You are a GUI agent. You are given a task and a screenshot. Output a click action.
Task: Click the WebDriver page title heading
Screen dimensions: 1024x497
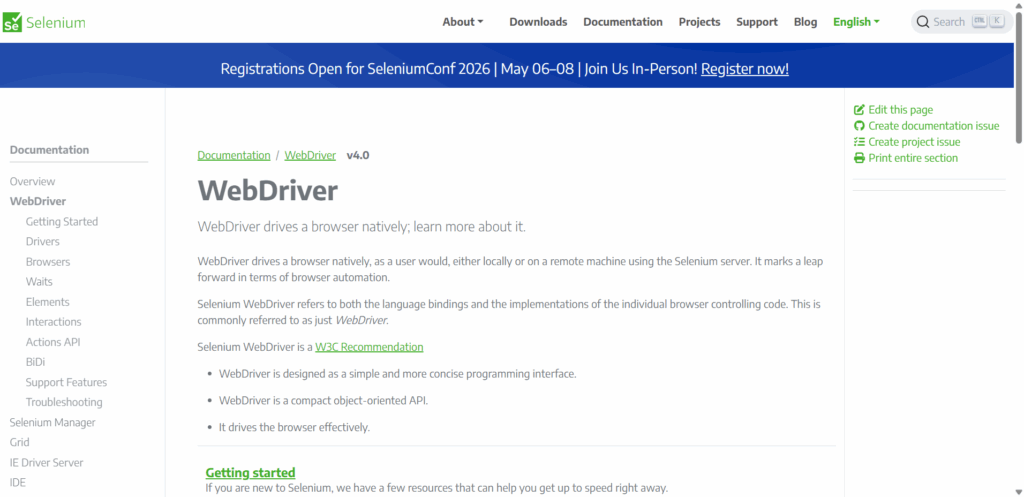pyautogui.click(x=268, y=191)
